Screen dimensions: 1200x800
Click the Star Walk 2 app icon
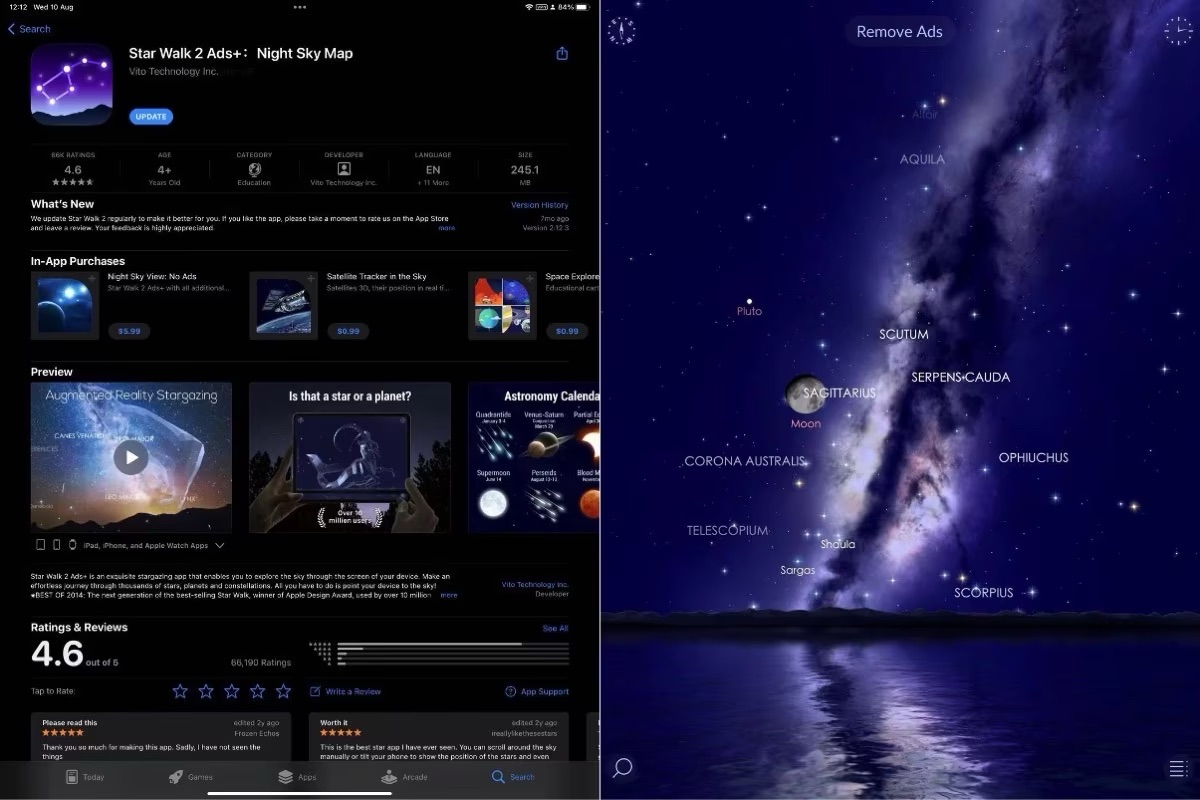(71, 84)
